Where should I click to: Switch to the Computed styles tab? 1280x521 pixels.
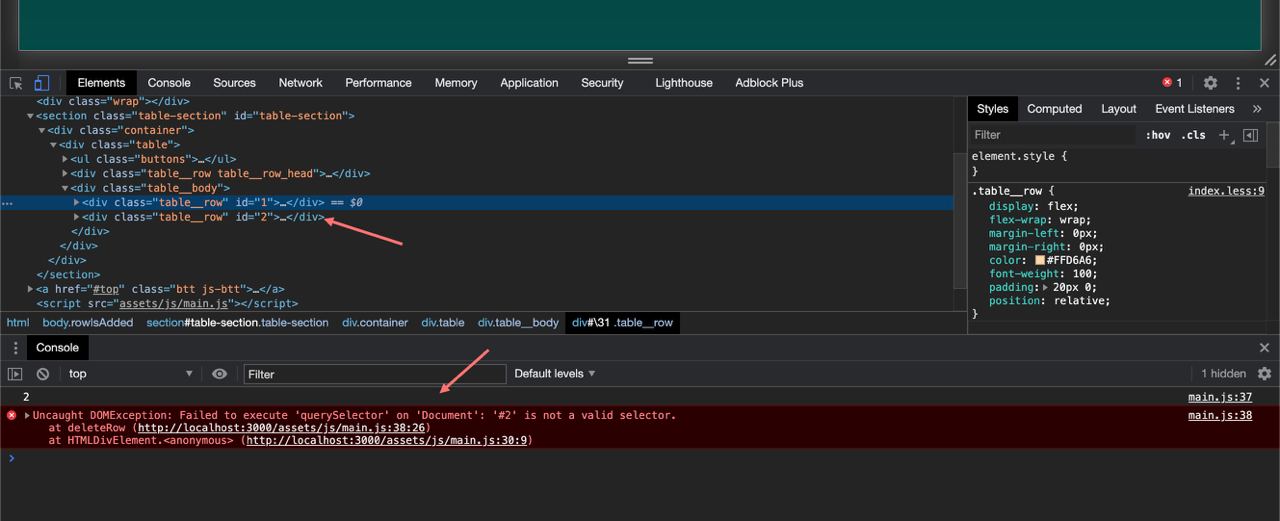pos(1054,109)
